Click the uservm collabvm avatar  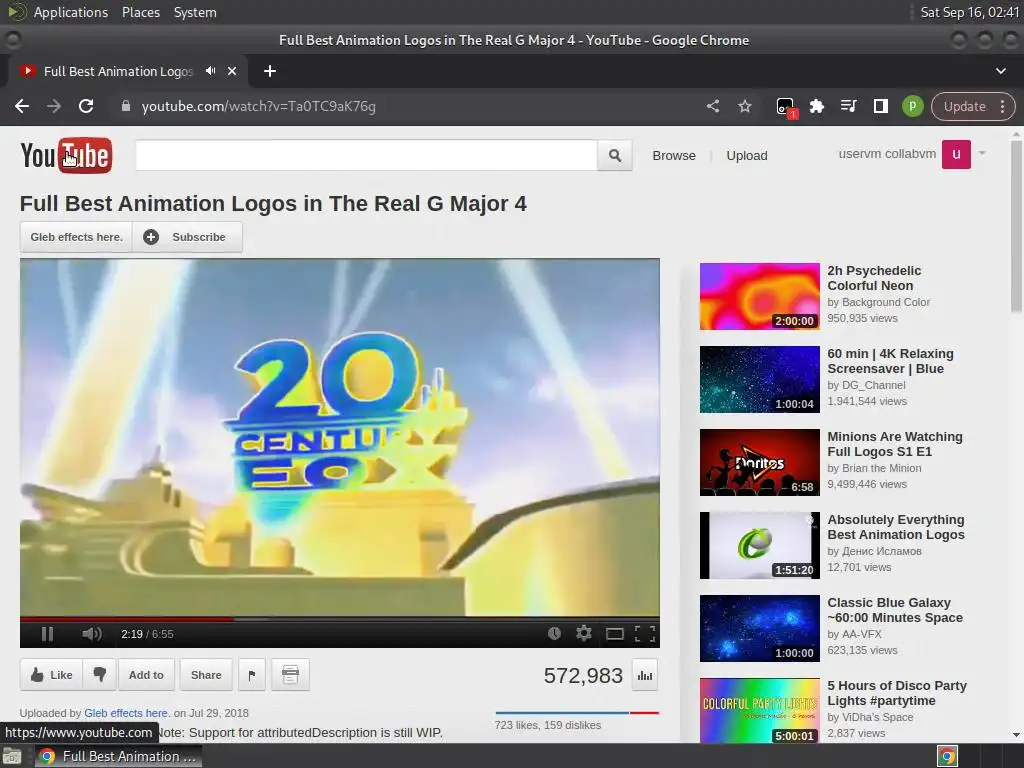tap(956, 154)
